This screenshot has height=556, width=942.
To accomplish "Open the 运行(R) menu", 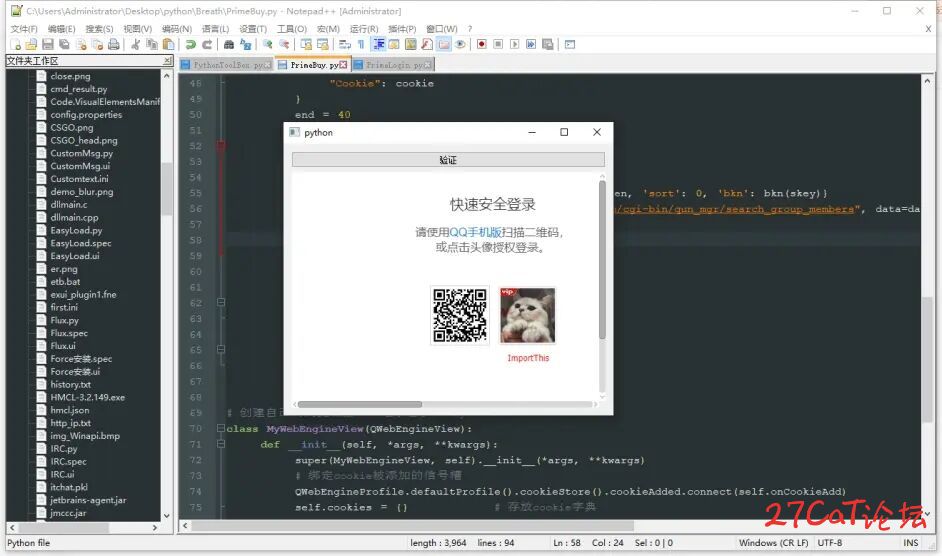I will [x=364, y=29].
